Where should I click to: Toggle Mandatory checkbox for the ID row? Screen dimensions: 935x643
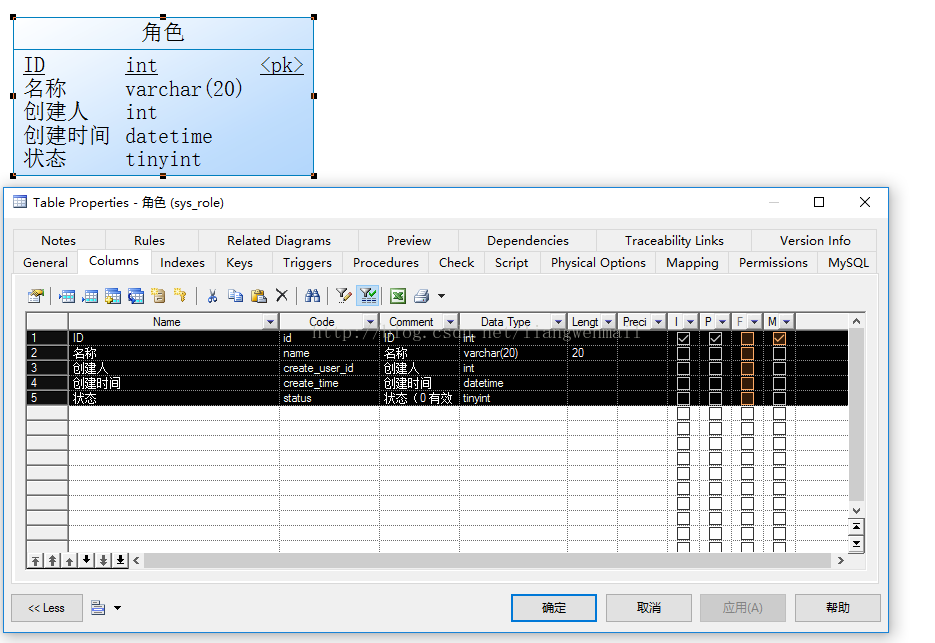point(779,338)
